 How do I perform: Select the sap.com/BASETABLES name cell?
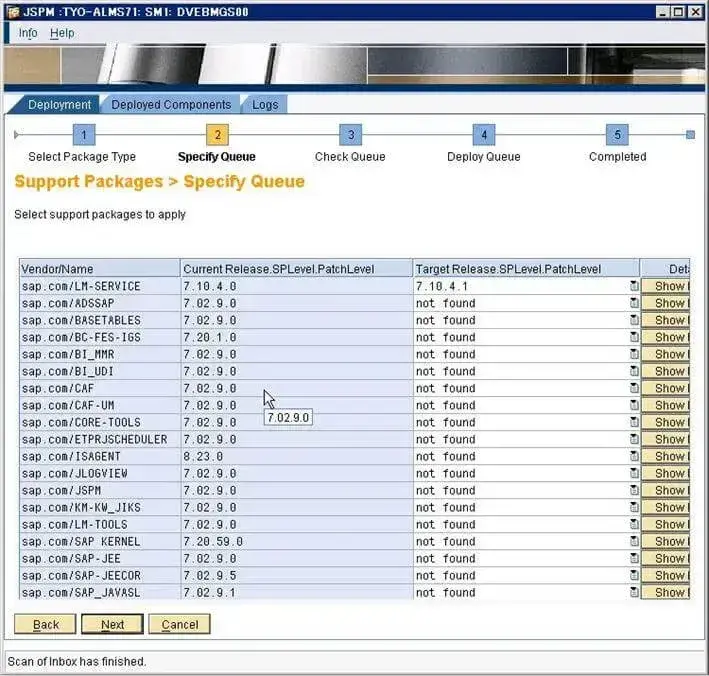click(99, 320)
